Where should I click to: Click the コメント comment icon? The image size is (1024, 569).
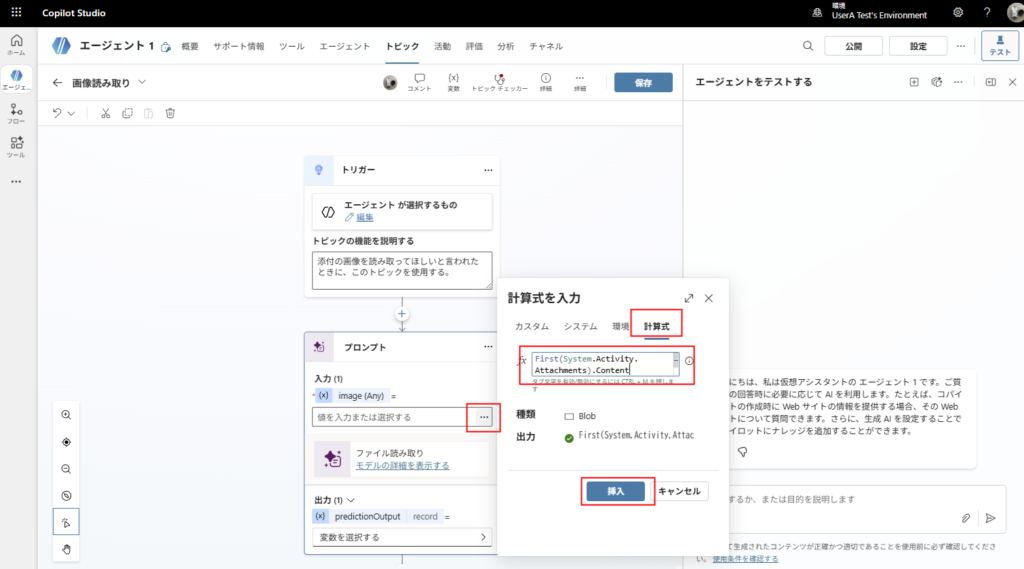[x=419, y=78]
